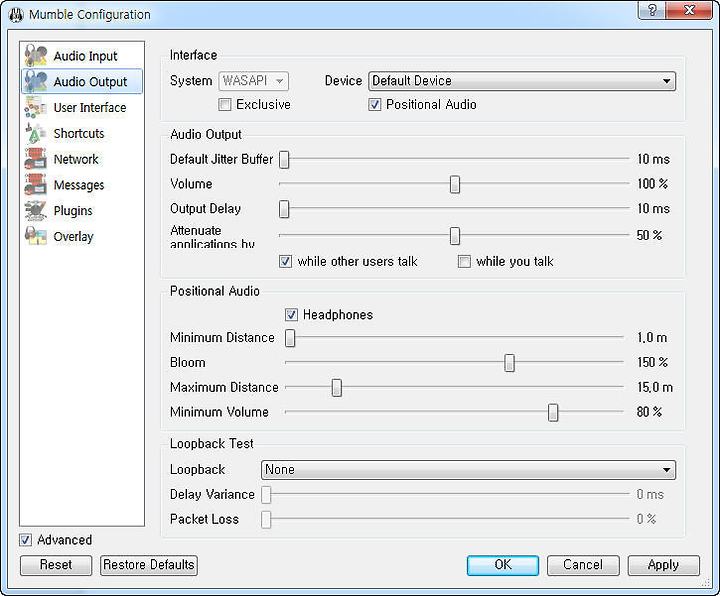Screen dimensions: 720x596
Task: Click the Output Delay slider handle
Action: (x=284, y=209)
